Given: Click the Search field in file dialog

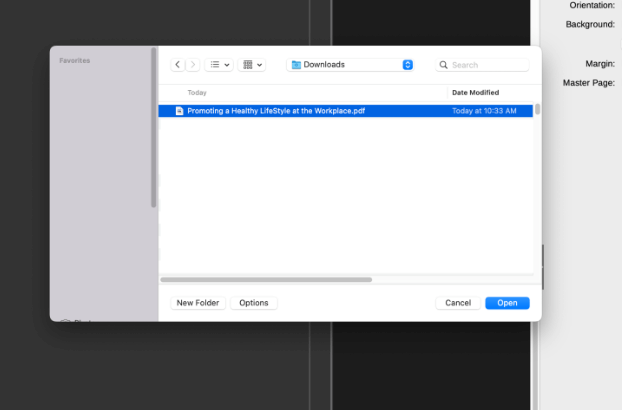Looking at the screenshot, I should click(482, 65).
